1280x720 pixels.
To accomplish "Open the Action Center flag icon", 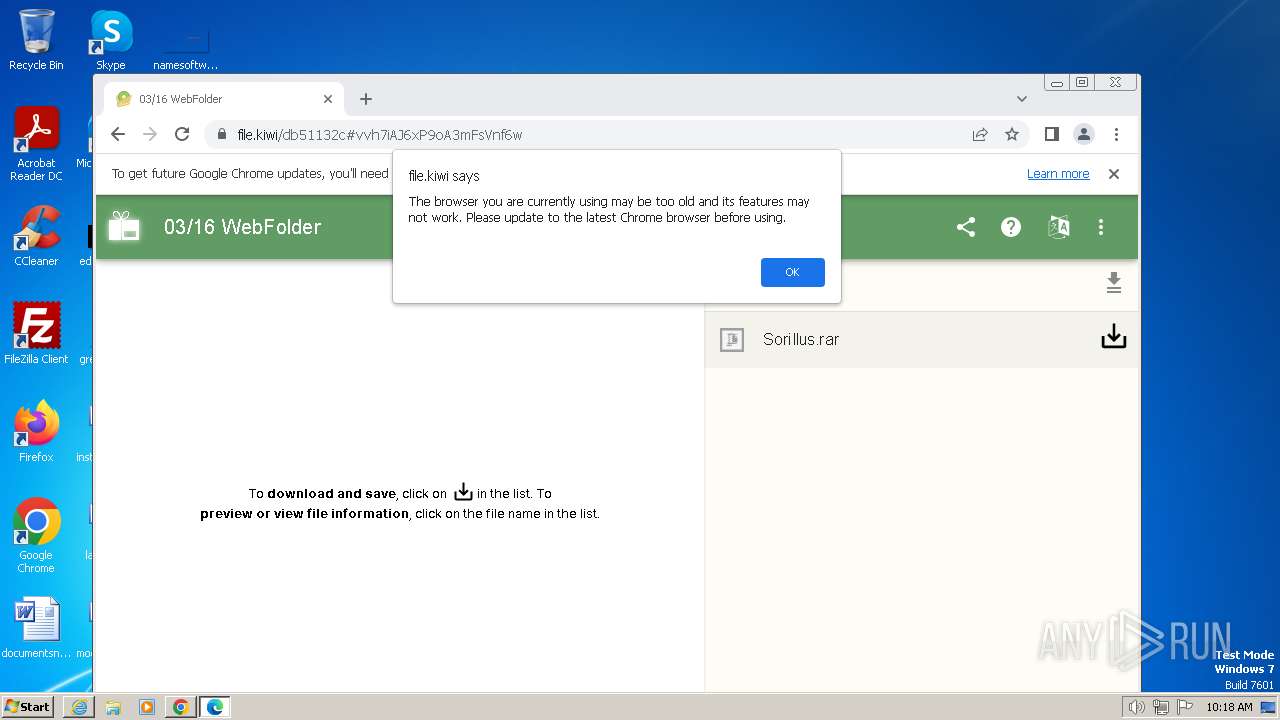I will [1184, 707].
